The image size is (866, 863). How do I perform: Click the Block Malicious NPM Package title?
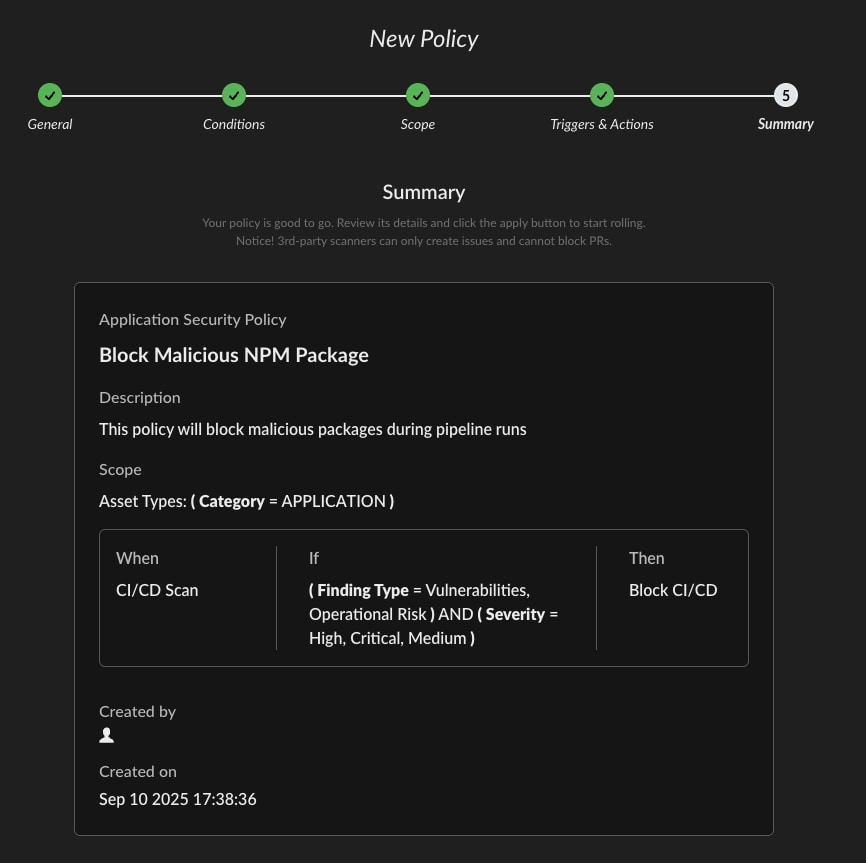(x=234, y=355)
